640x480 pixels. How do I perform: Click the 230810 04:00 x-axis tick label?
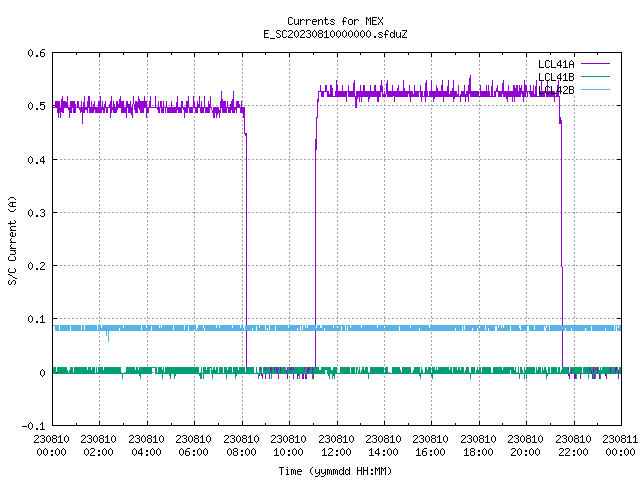click(x=146, y=446)
